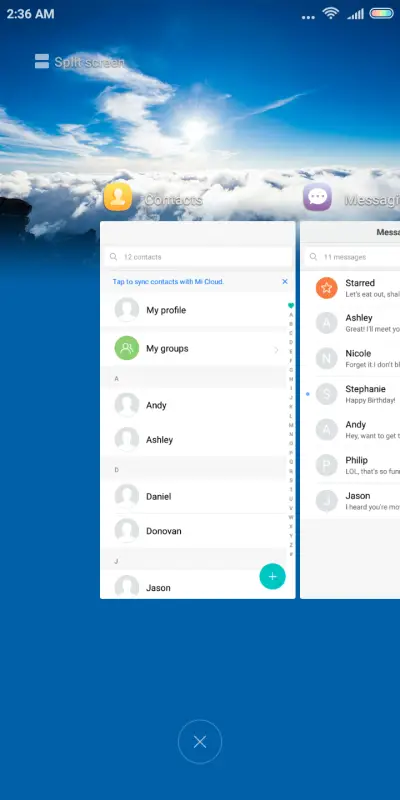Tap the battery status icon
This screenshot has height=800, width=400.
[381, 14]
